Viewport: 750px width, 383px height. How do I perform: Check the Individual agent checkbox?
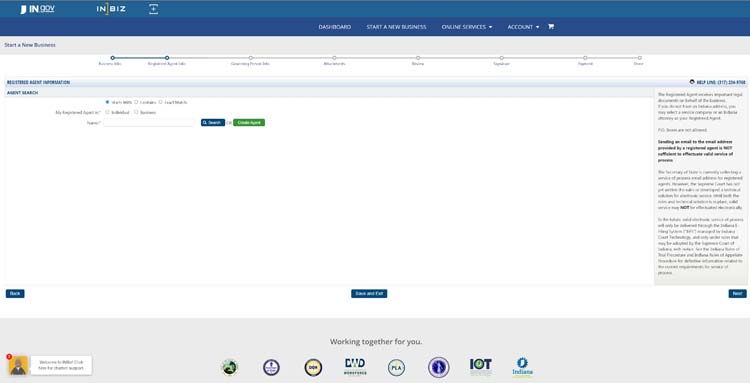(107, 112)
